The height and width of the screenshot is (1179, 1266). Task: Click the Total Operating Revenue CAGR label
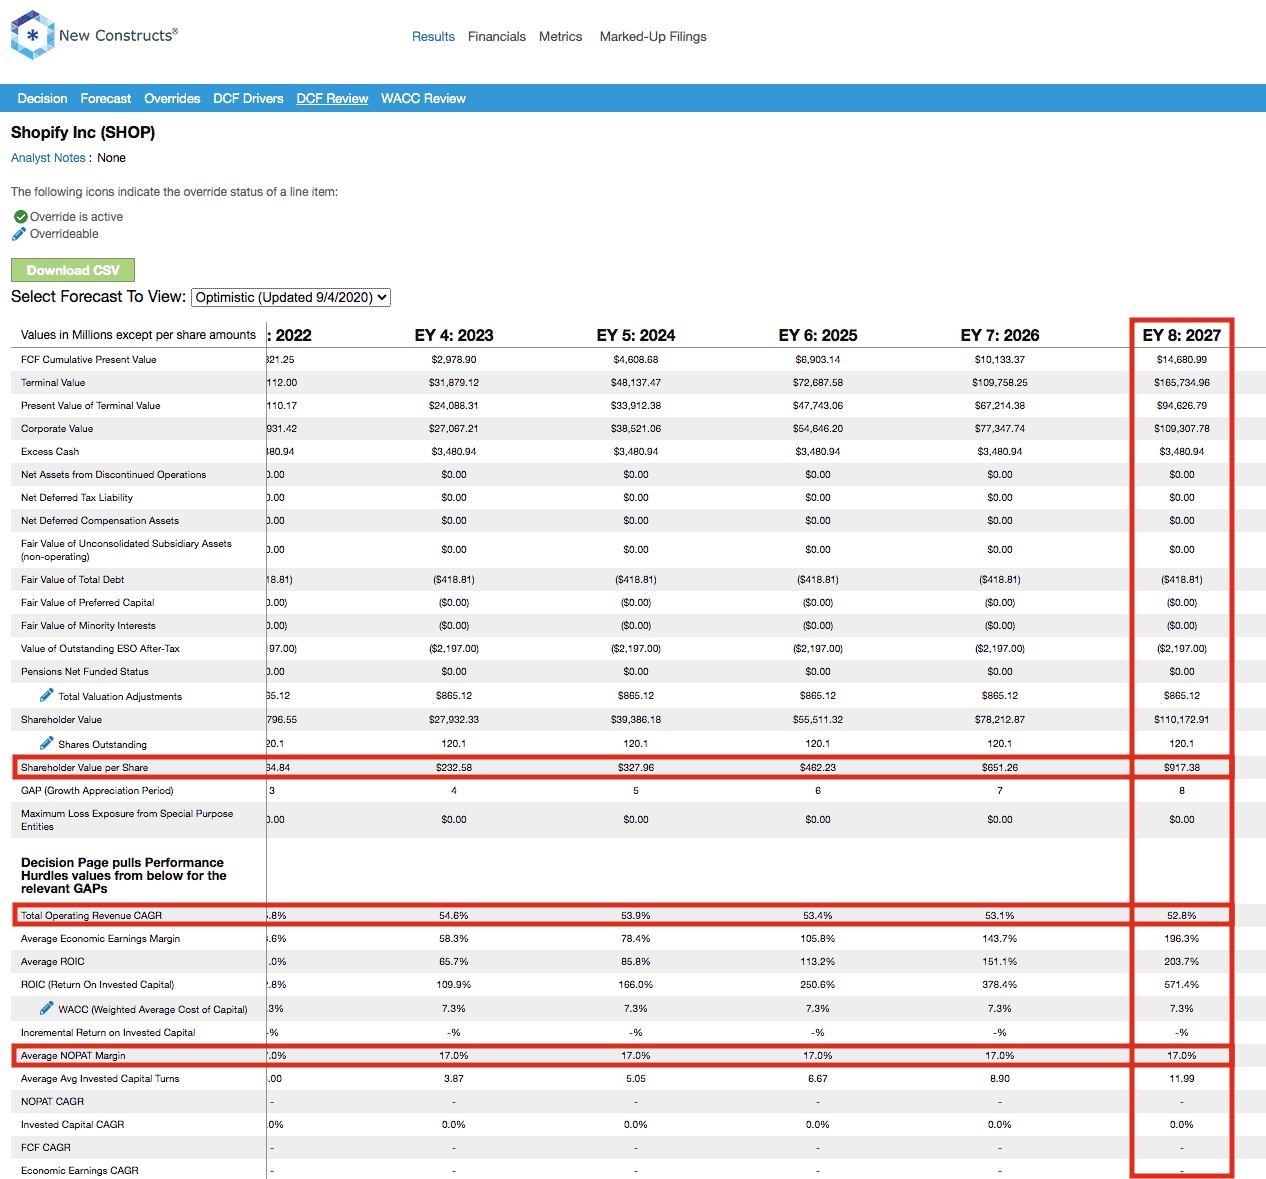(91, 915)
